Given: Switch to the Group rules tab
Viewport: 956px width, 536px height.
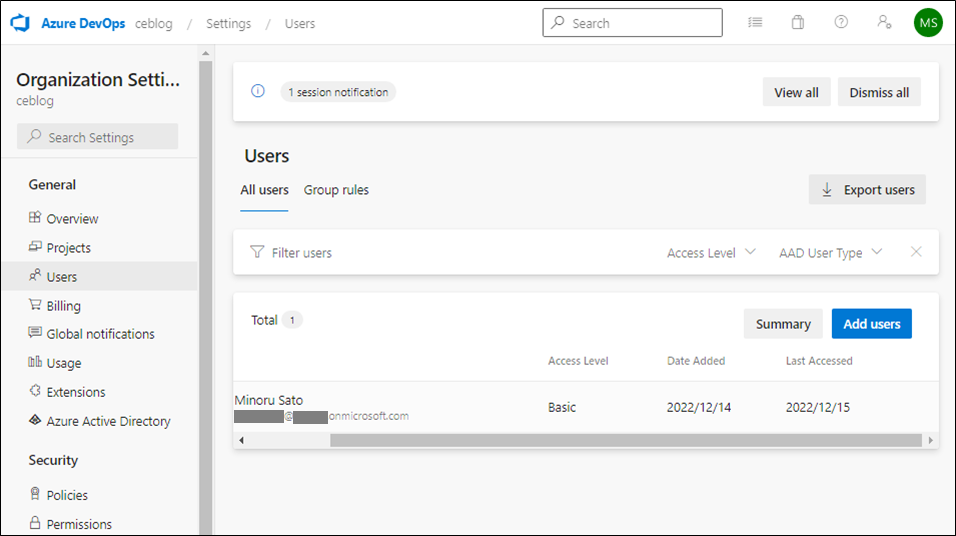Looking at the screenshot, I should (336, 190).
